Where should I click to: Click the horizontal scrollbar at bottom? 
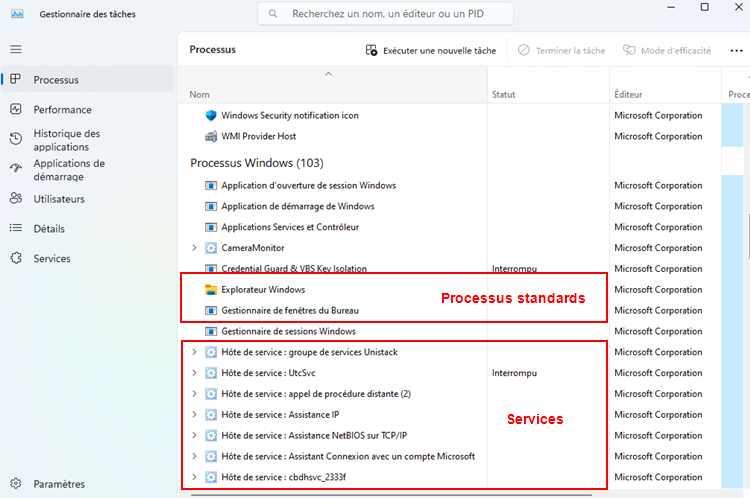(x=391, y=495)
